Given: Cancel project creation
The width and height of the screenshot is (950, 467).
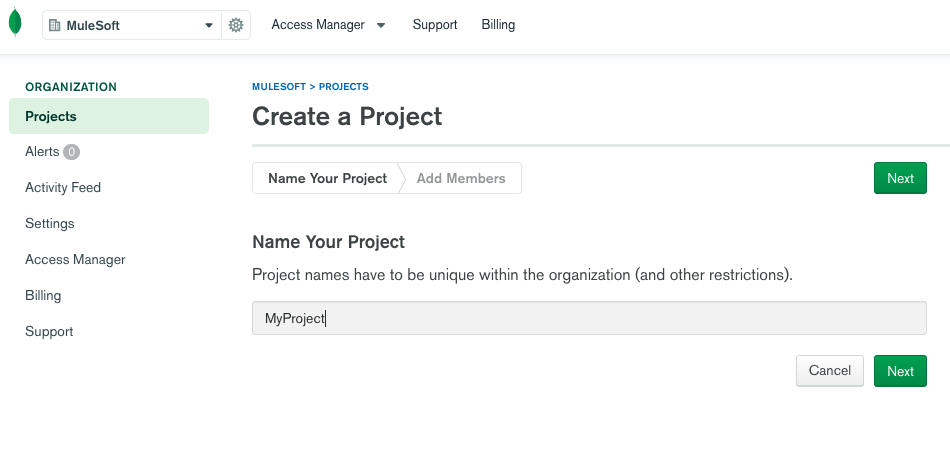Looking at the screenshot, I should click(x=829, y=371).
